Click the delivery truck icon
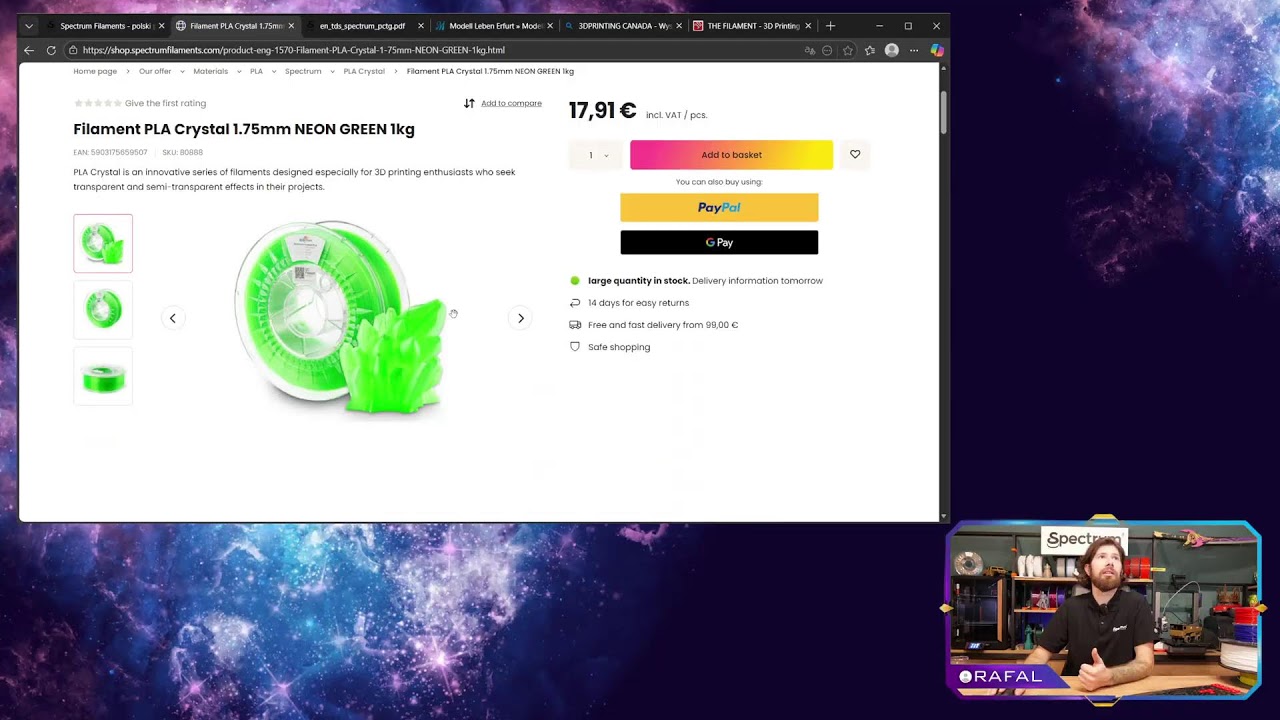The height and width of the screenshot is (720, 1280). coord(575,325)
